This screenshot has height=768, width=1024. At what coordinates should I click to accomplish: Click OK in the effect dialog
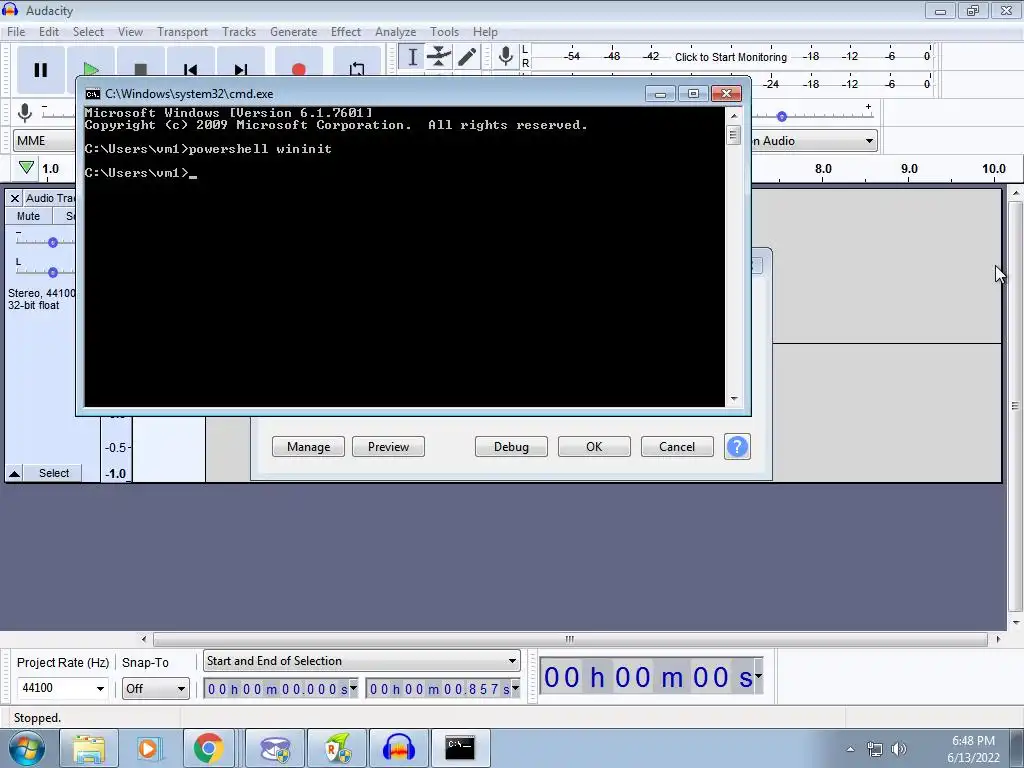click(x=594, y=447)
